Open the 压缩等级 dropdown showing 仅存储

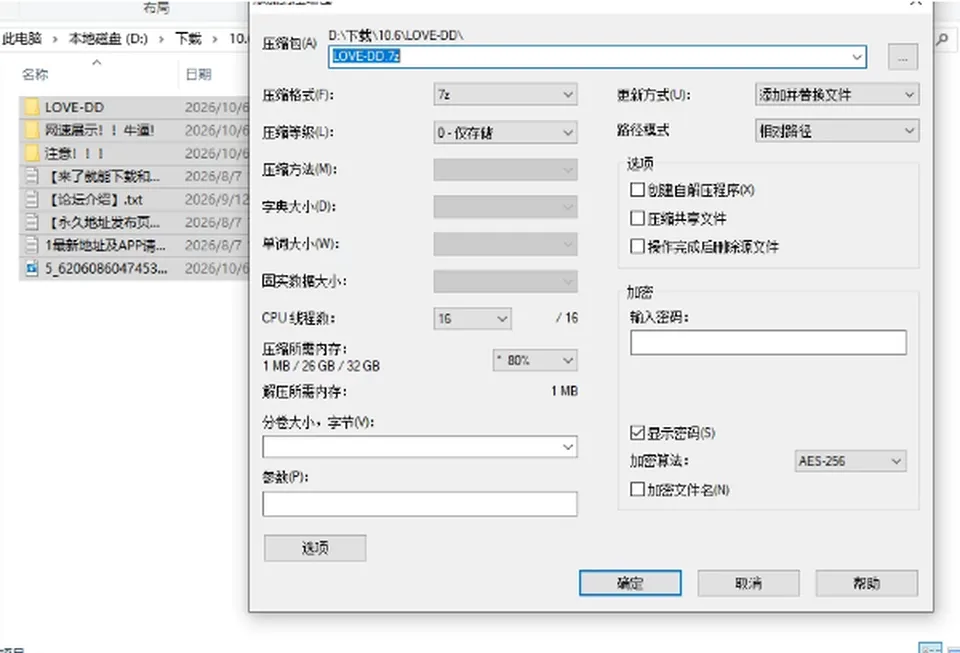click(x=505, y=132)
